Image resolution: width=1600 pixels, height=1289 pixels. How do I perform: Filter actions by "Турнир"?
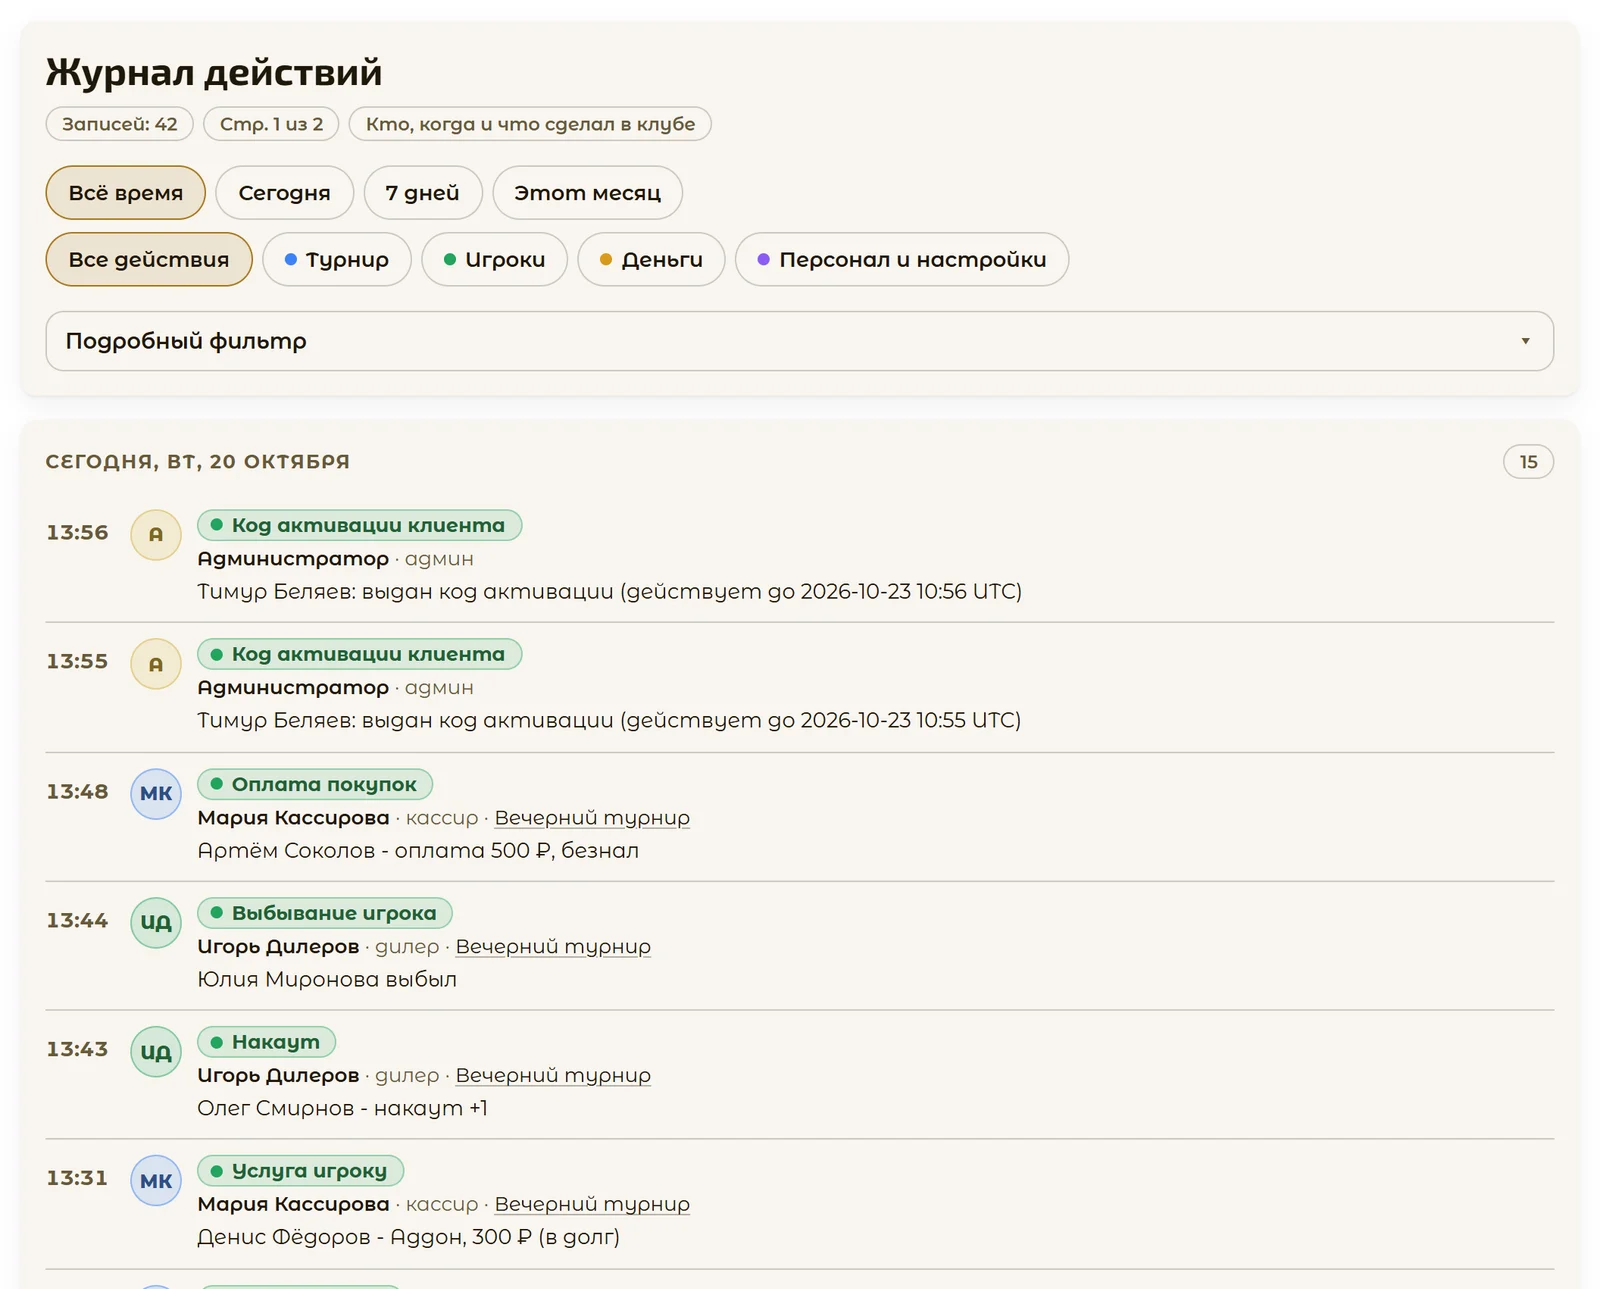tap(337, 259)
